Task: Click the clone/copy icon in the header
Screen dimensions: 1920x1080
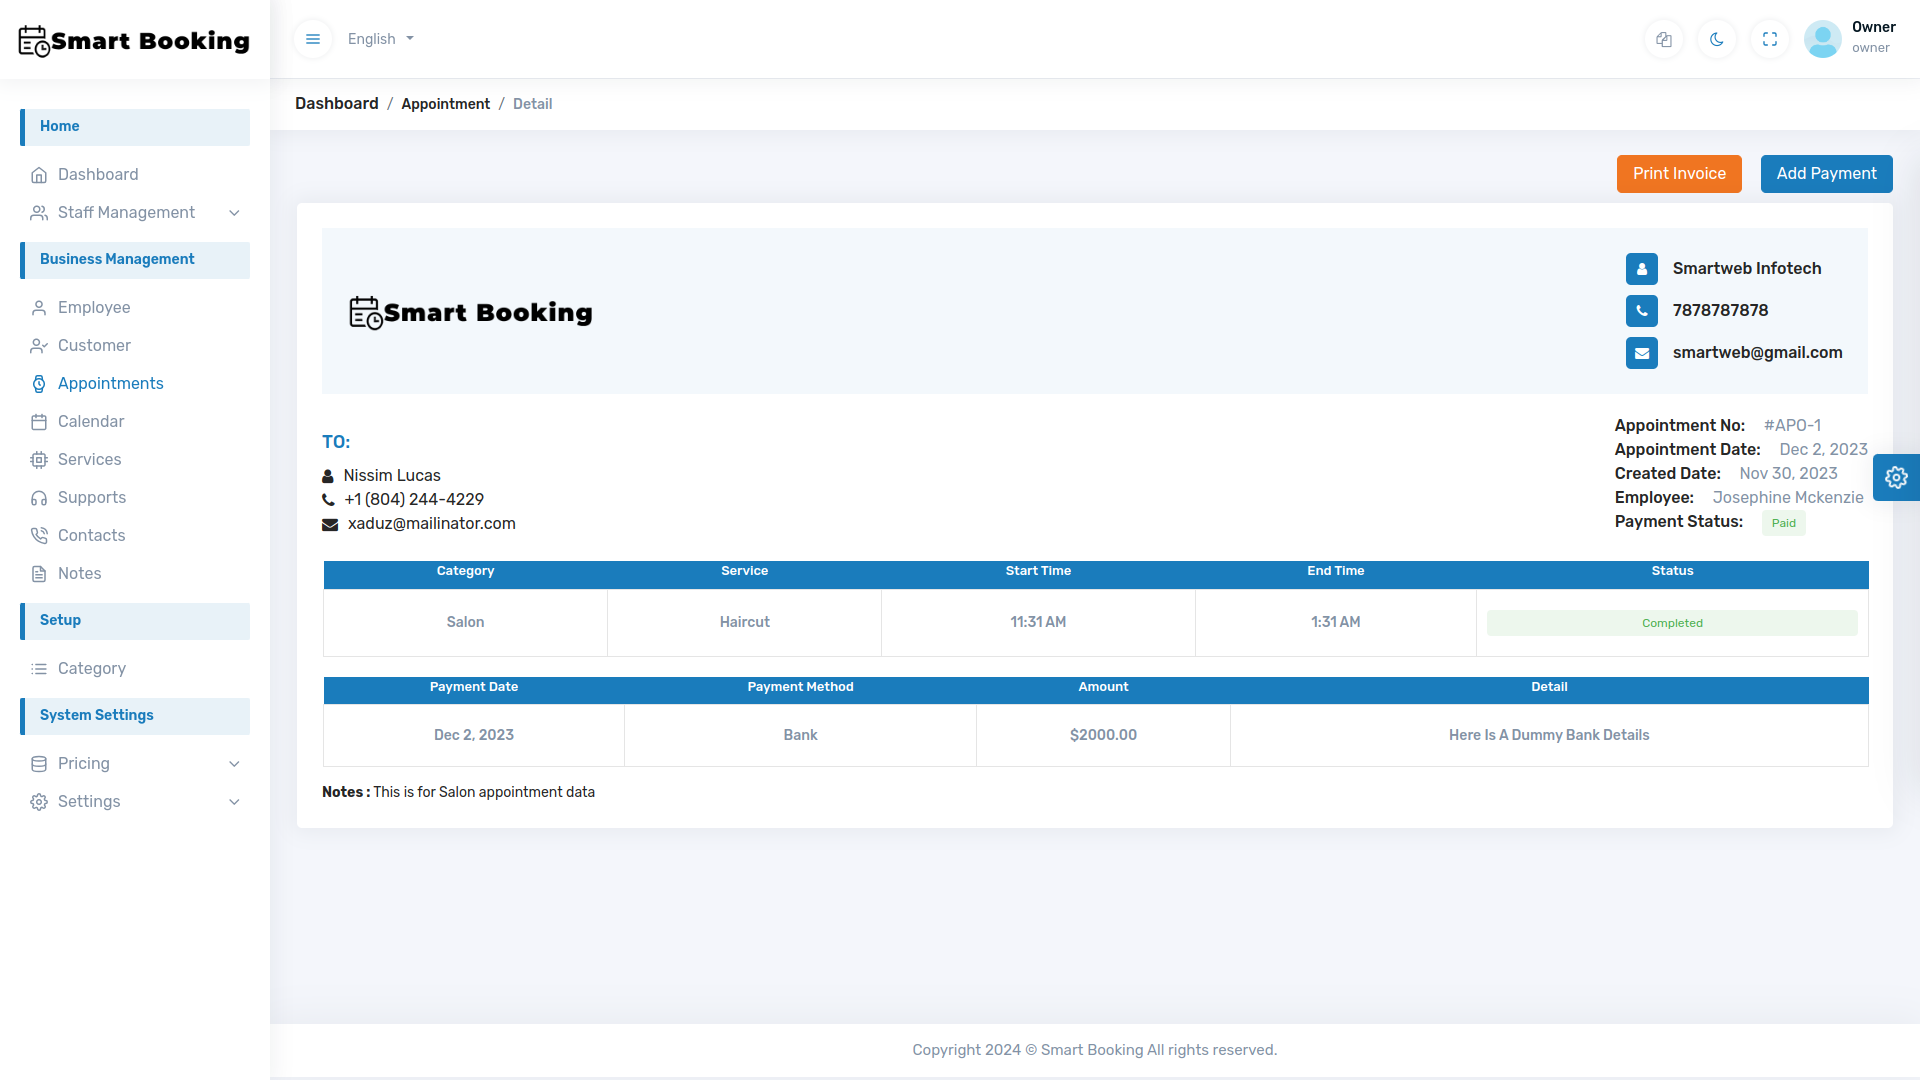Action: [x=1663, y=39]
